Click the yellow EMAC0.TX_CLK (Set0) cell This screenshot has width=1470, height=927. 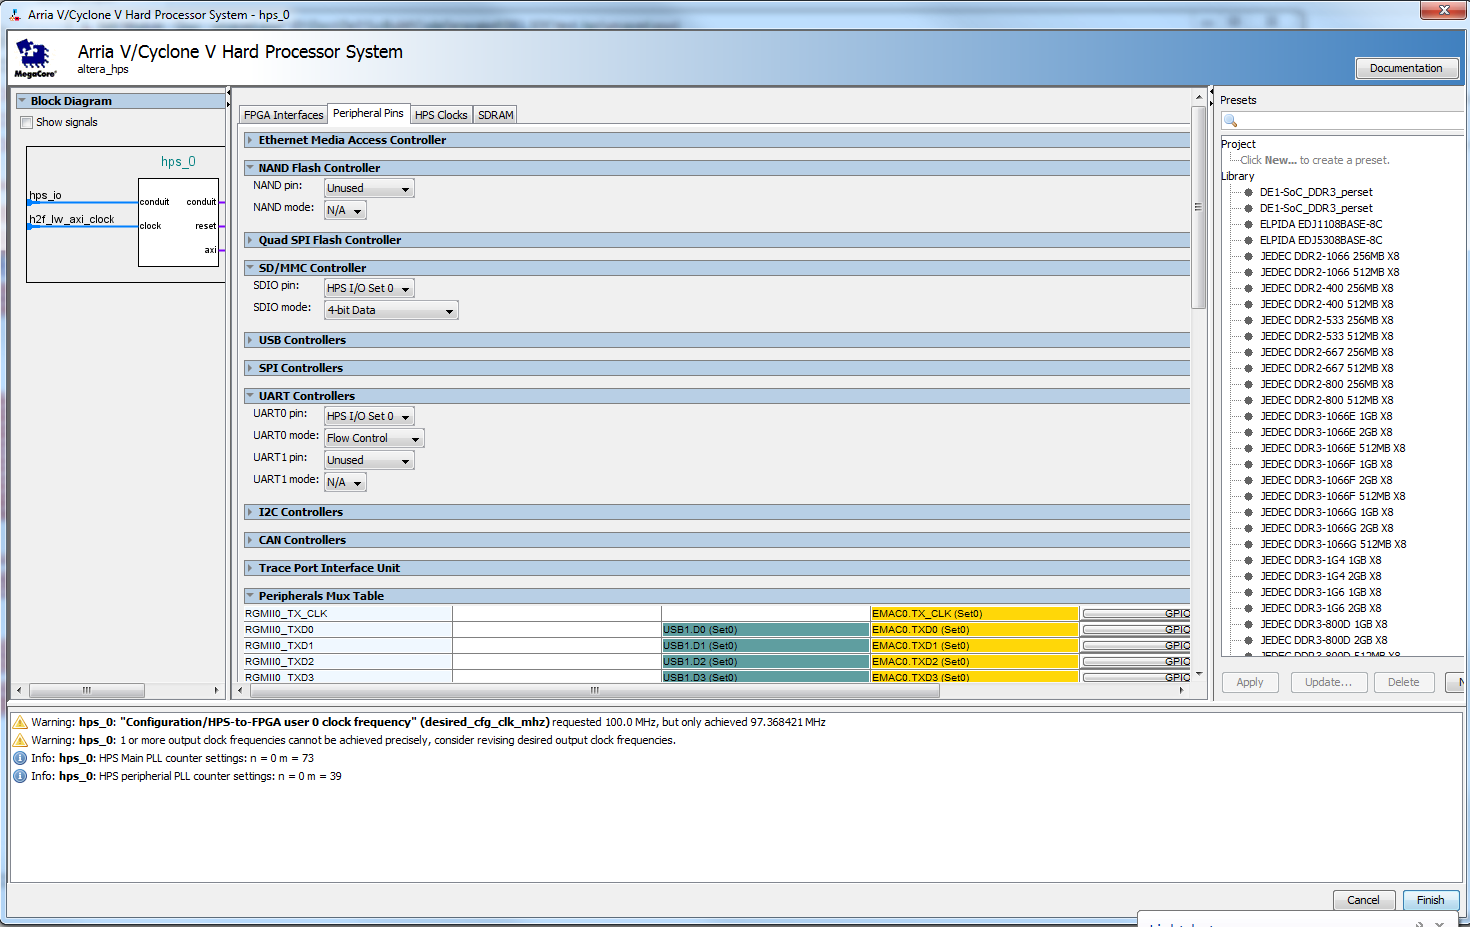click(974, 614)
